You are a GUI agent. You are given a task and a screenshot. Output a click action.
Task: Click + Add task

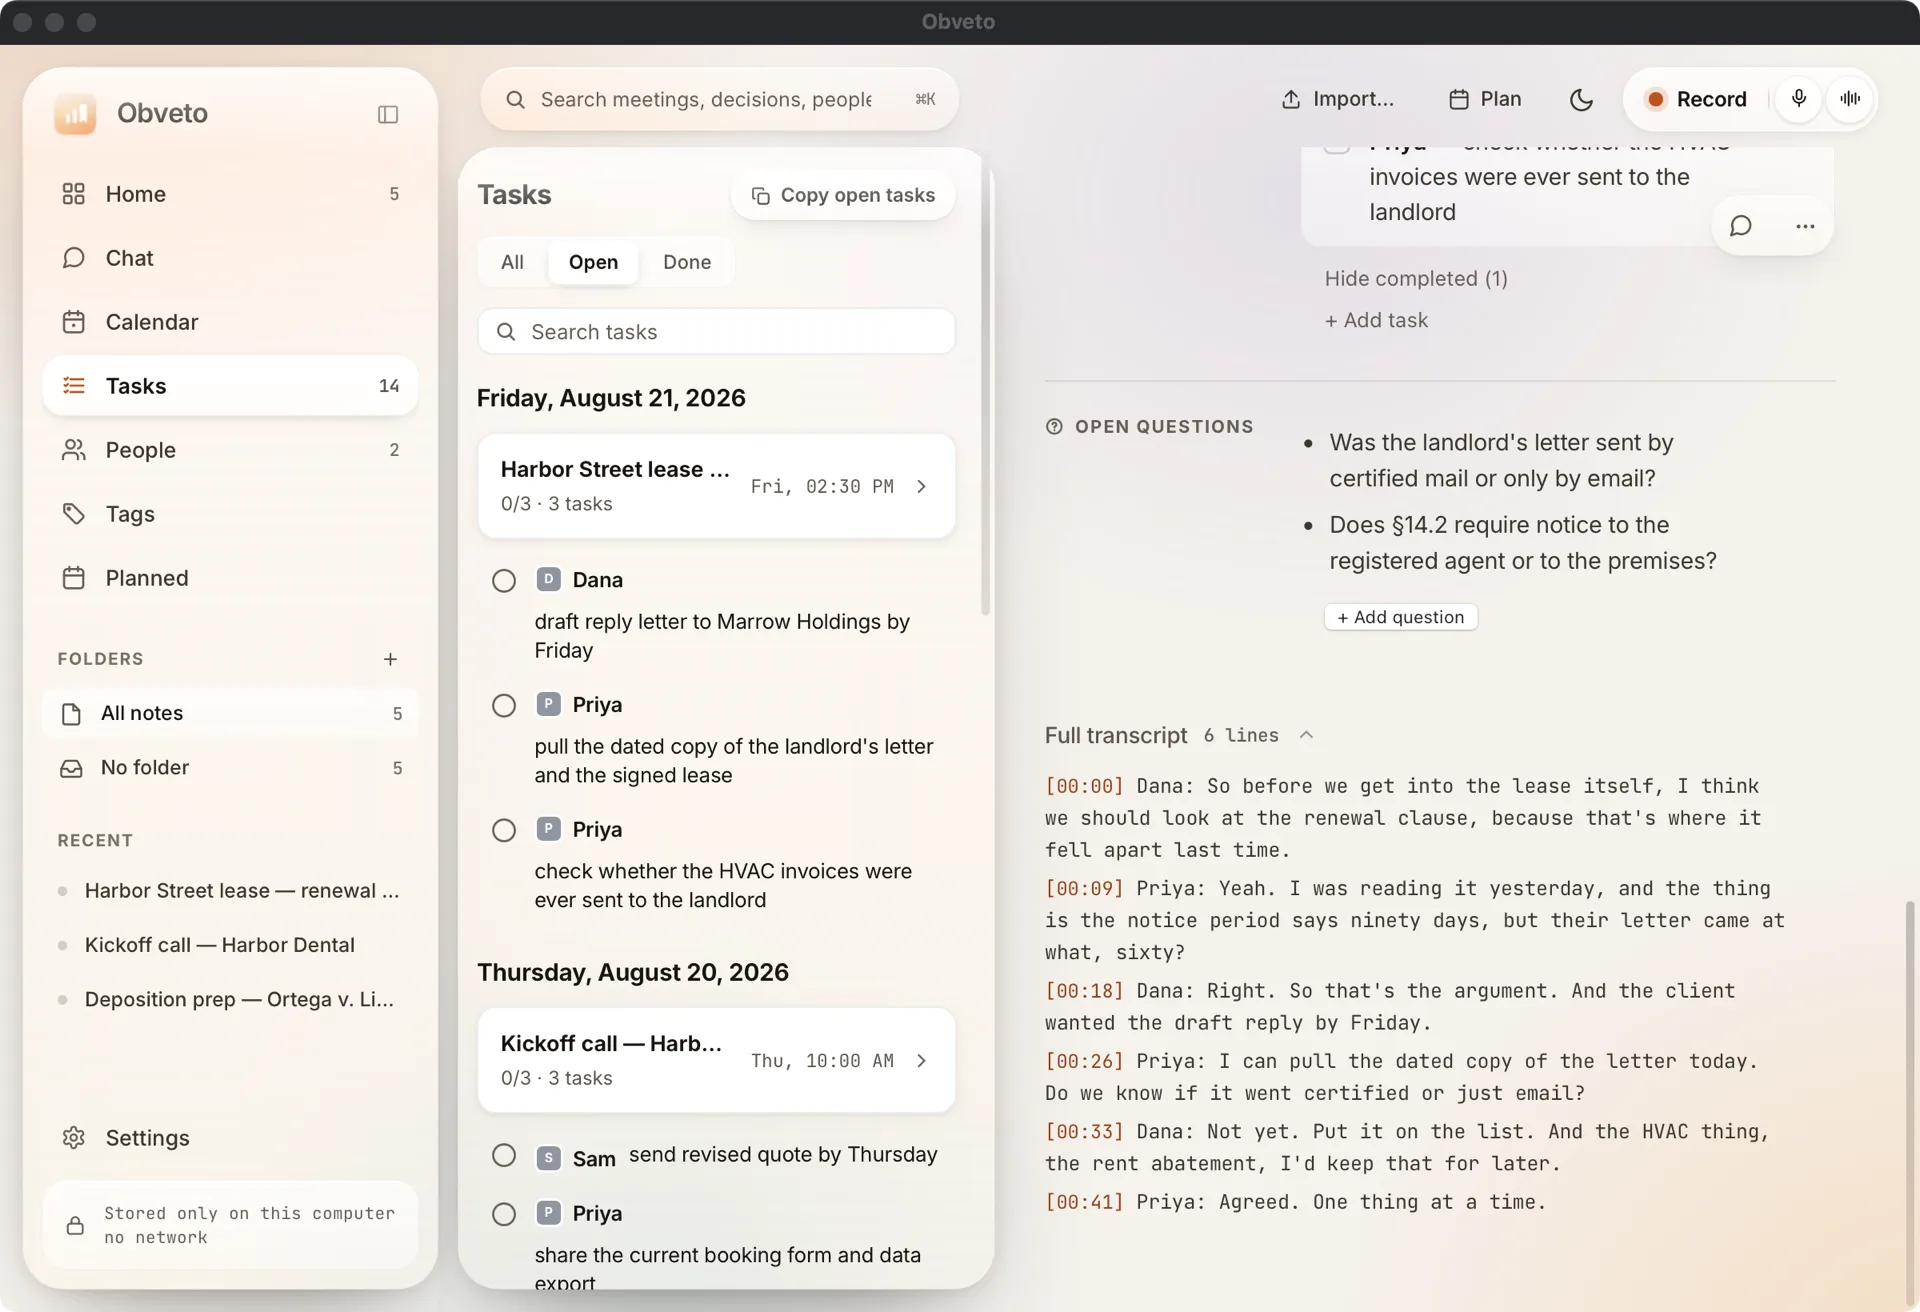tap(1376, 320)
